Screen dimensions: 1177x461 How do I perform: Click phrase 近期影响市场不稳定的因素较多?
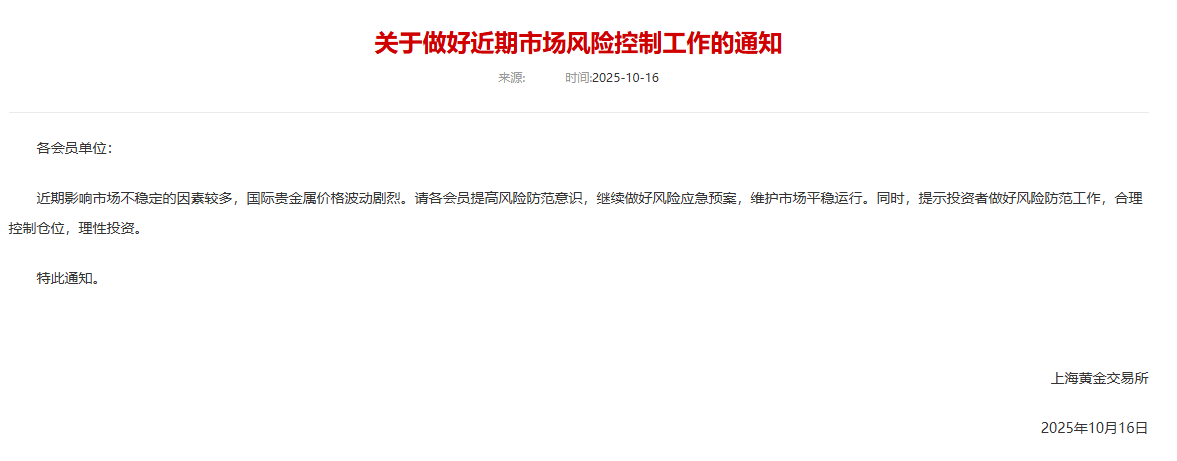pos(136,199)
